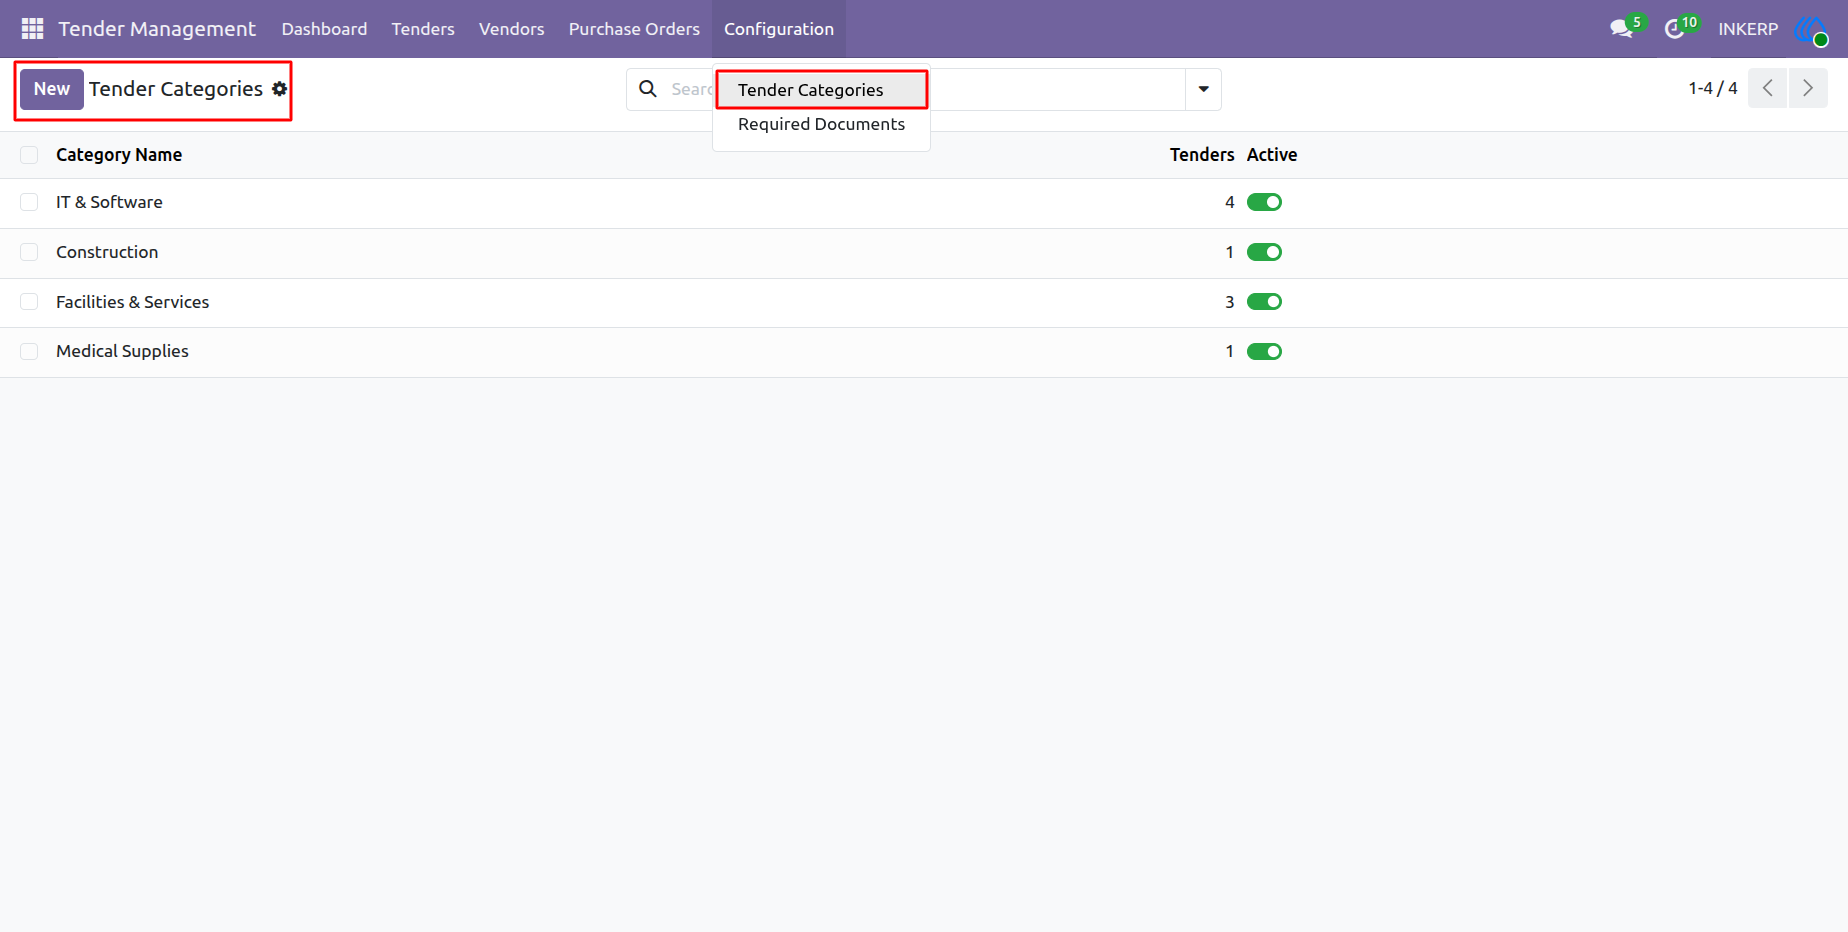Open the activities clock icon
Viewport: 1848px width, 932px height.
1674,29
